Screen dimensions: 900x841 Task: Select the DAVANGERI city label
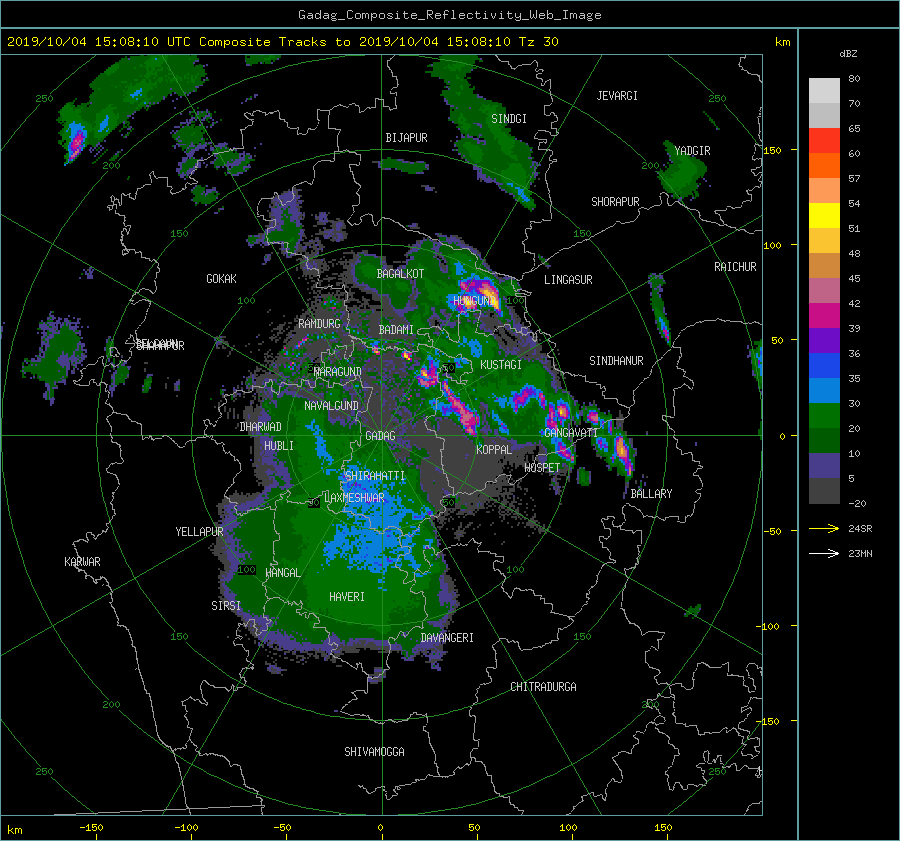[x=447, y=638]
